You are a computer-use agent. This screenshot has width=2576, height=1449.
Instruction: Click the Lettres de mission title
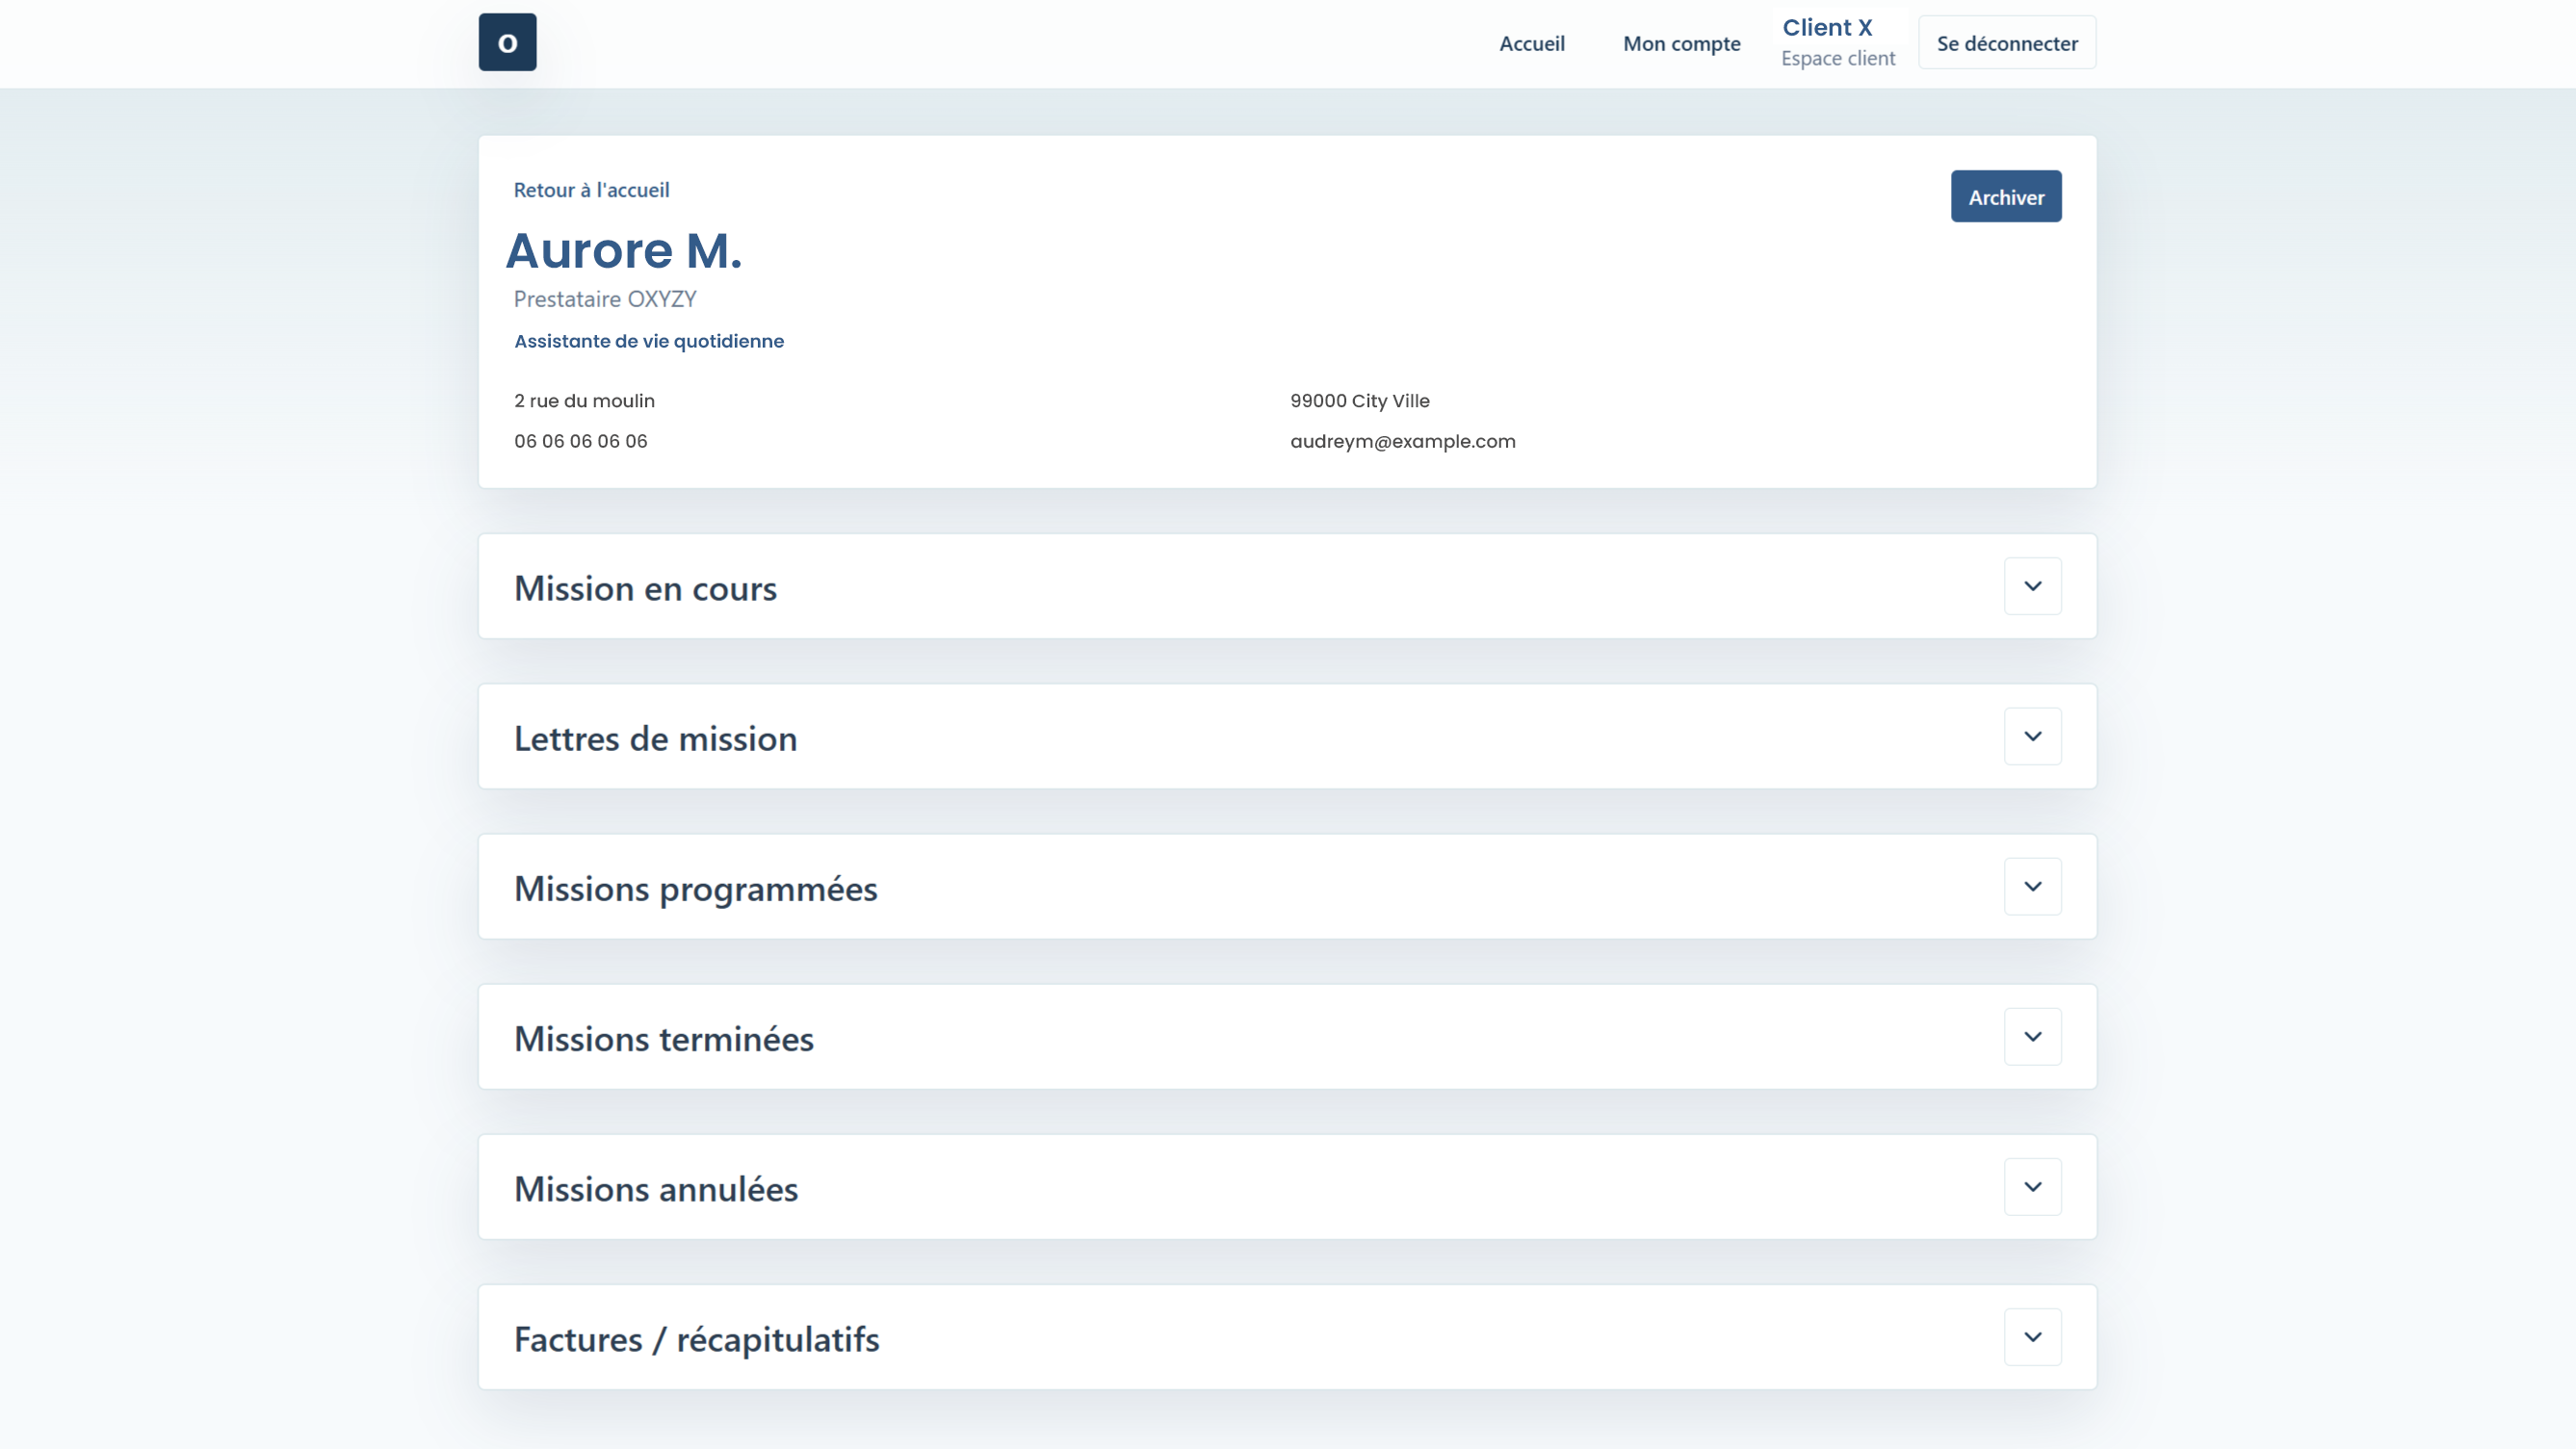655,739
